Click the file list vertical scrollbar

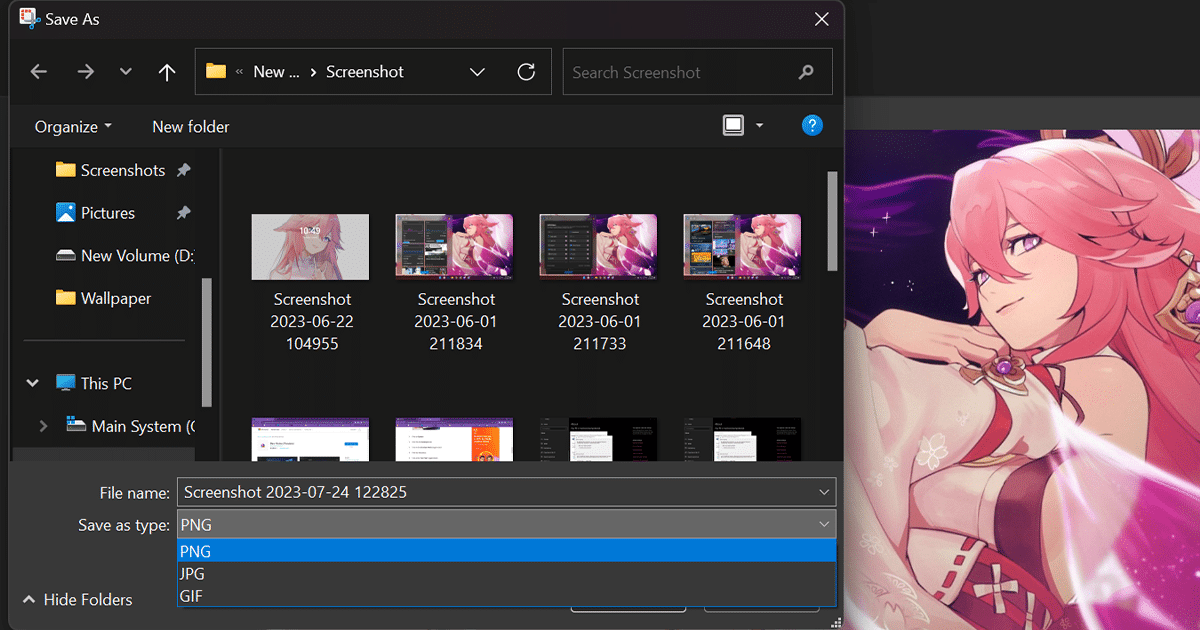point(832,220)
